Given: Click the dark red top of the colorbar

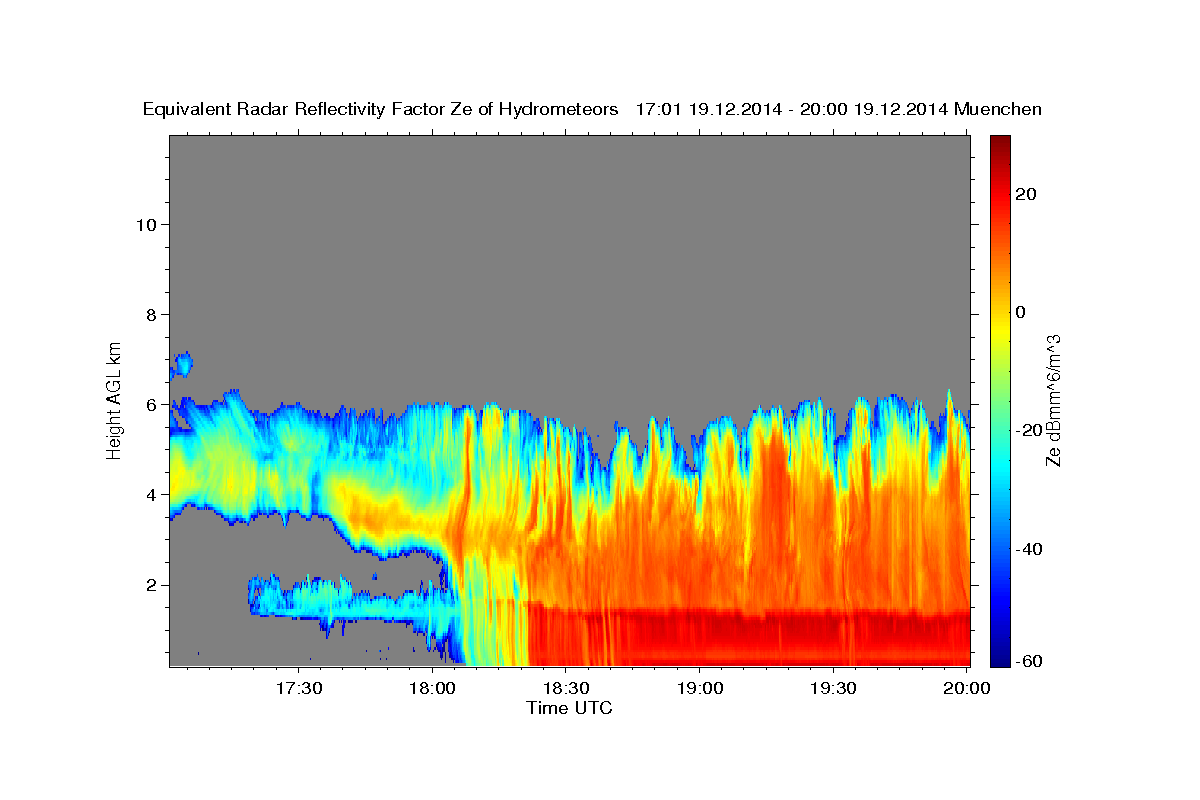Looking at the screenshot, I should (999, 145).
